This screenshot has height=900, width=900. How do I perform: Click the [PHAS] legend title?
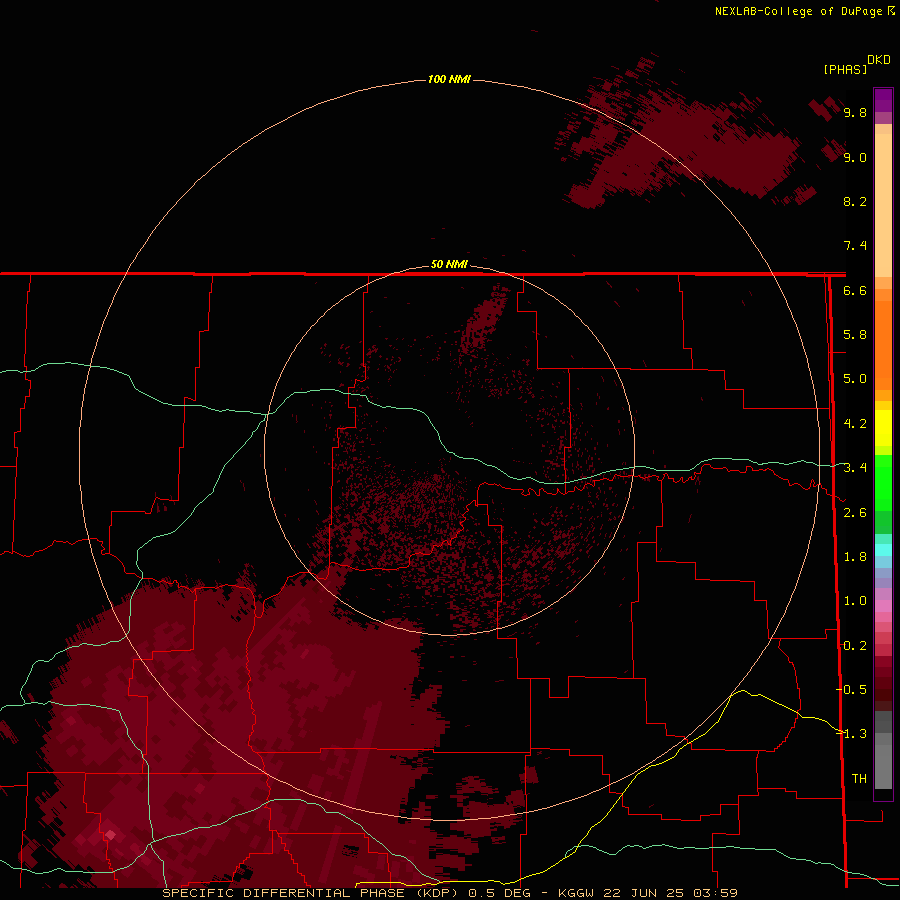click(845, 70)
